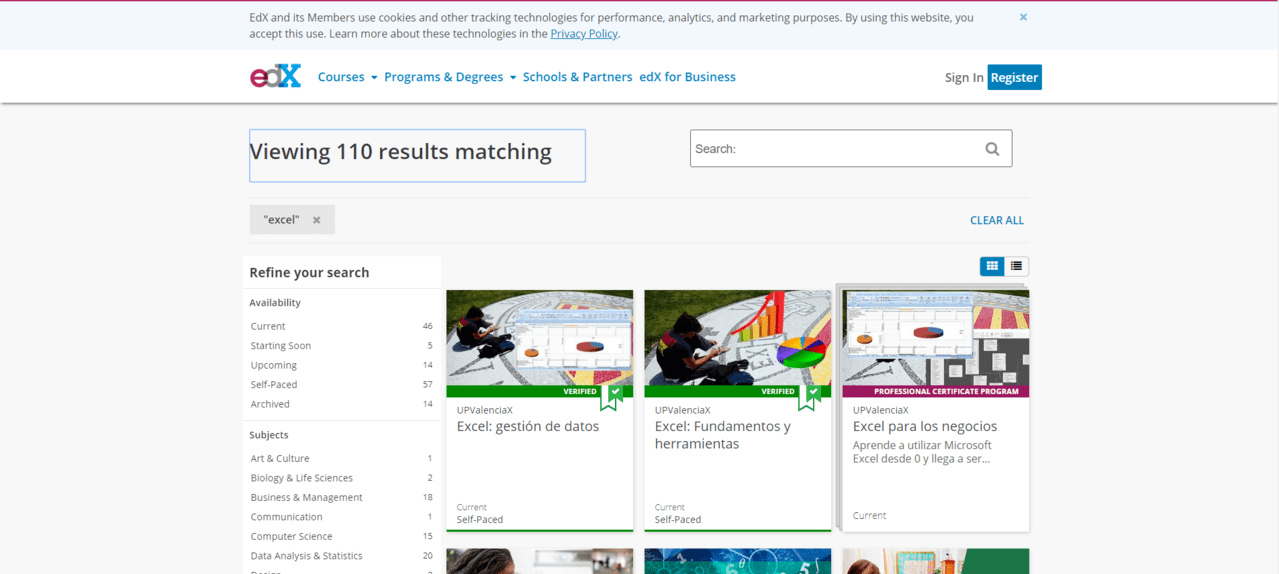Dismiss the cookie banner with the X

1023,17
